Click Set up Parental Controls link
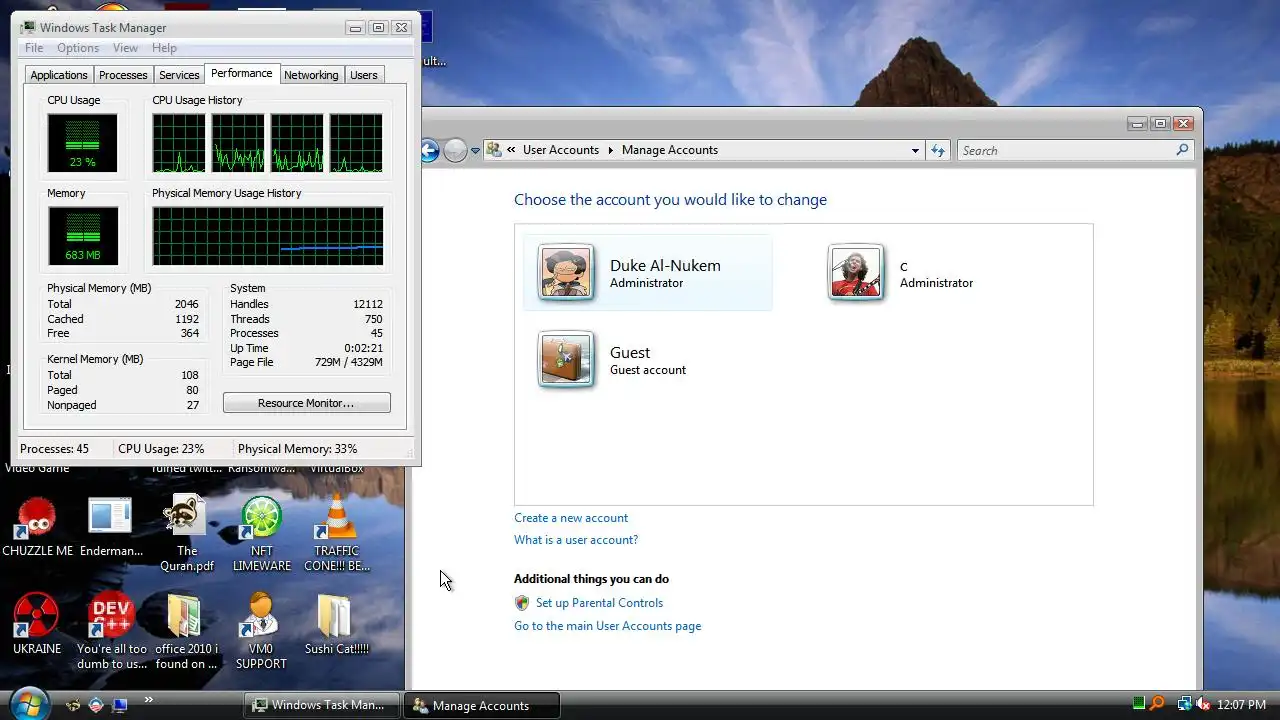Image resolution: width=1280 pixels, height=720 pixels. coord(599,603)
